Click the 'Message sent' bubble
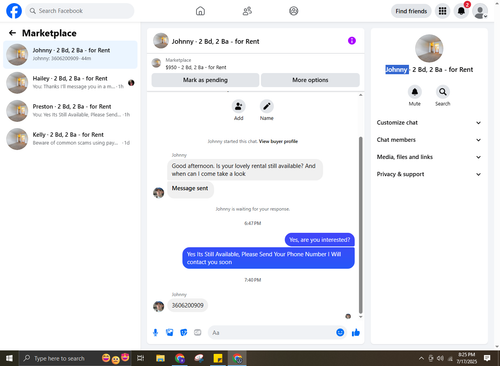This screenshot has width=500, height=366. coord(190,189)
